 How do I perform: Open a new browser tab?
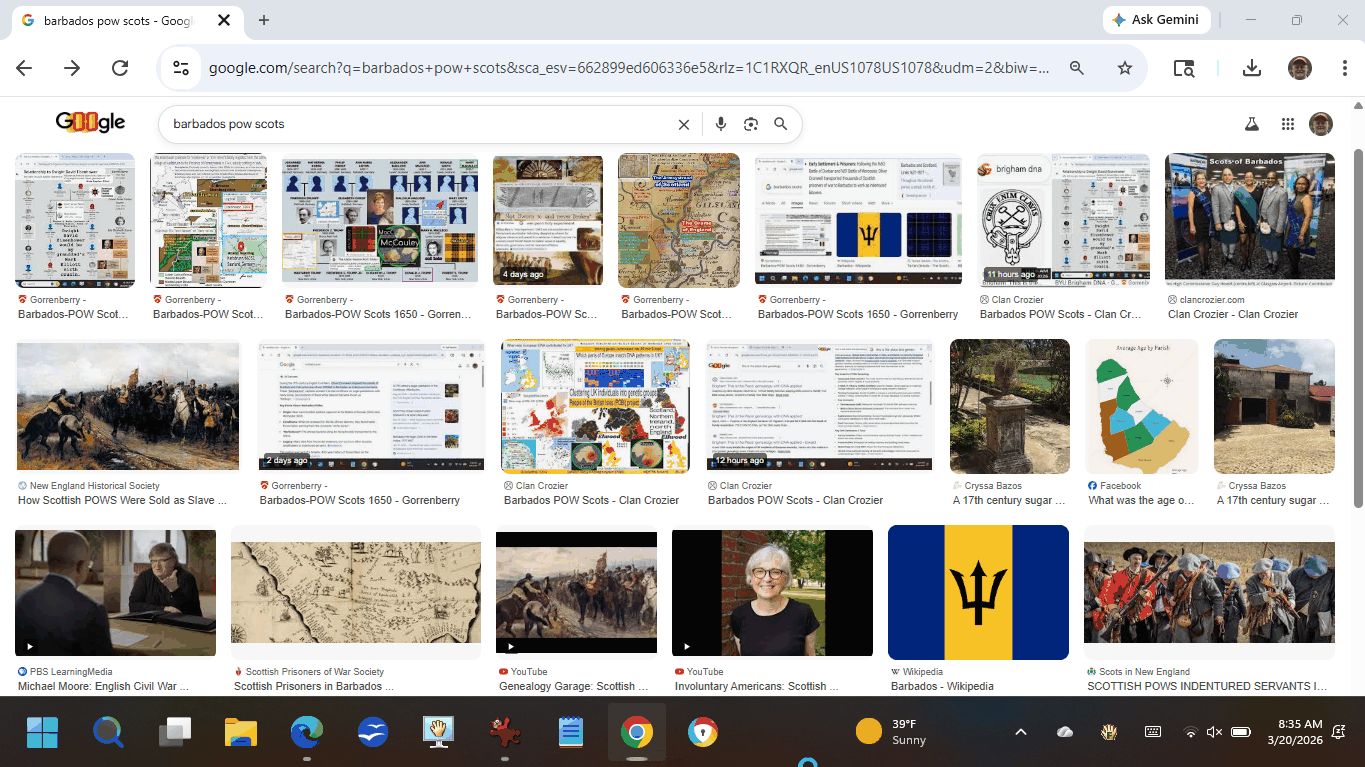(264, 20)
